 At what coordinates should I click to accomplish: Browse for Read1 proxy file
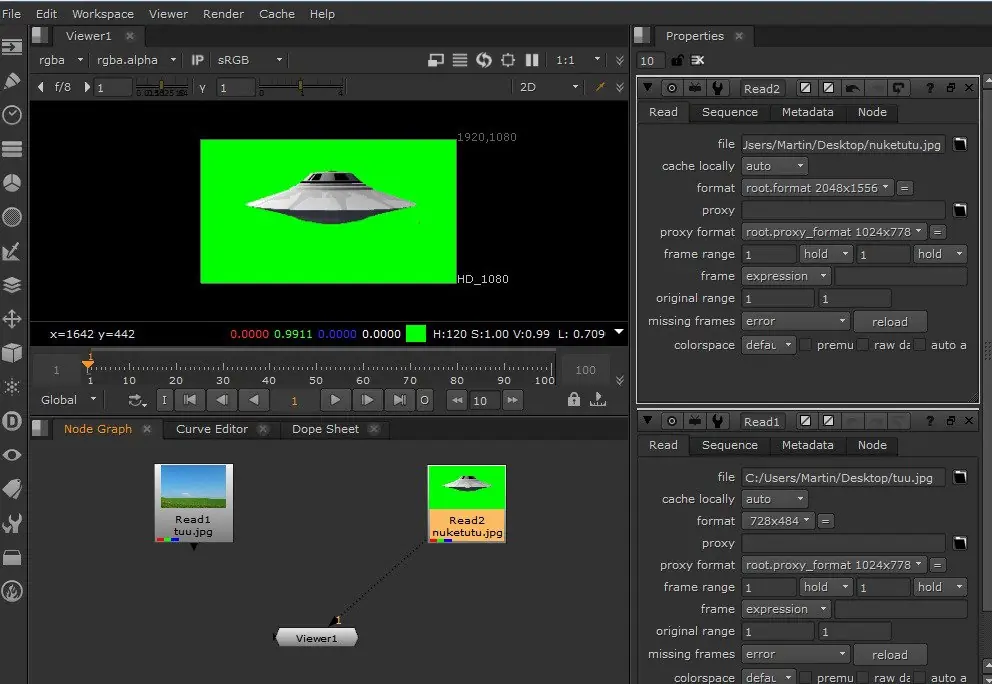point(960,544)
